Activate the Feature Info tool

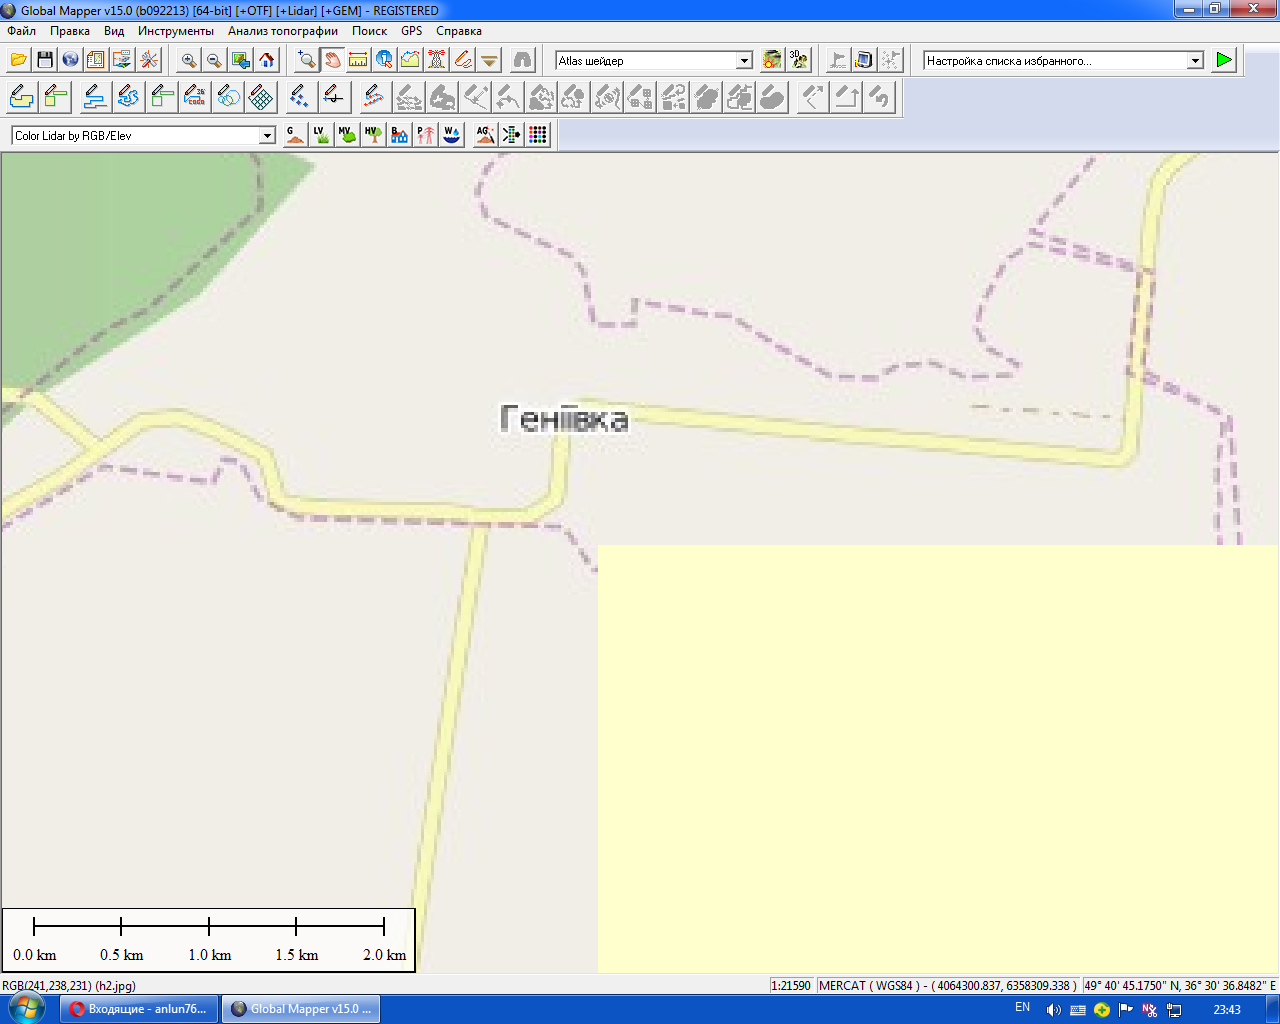click(384, 60)
